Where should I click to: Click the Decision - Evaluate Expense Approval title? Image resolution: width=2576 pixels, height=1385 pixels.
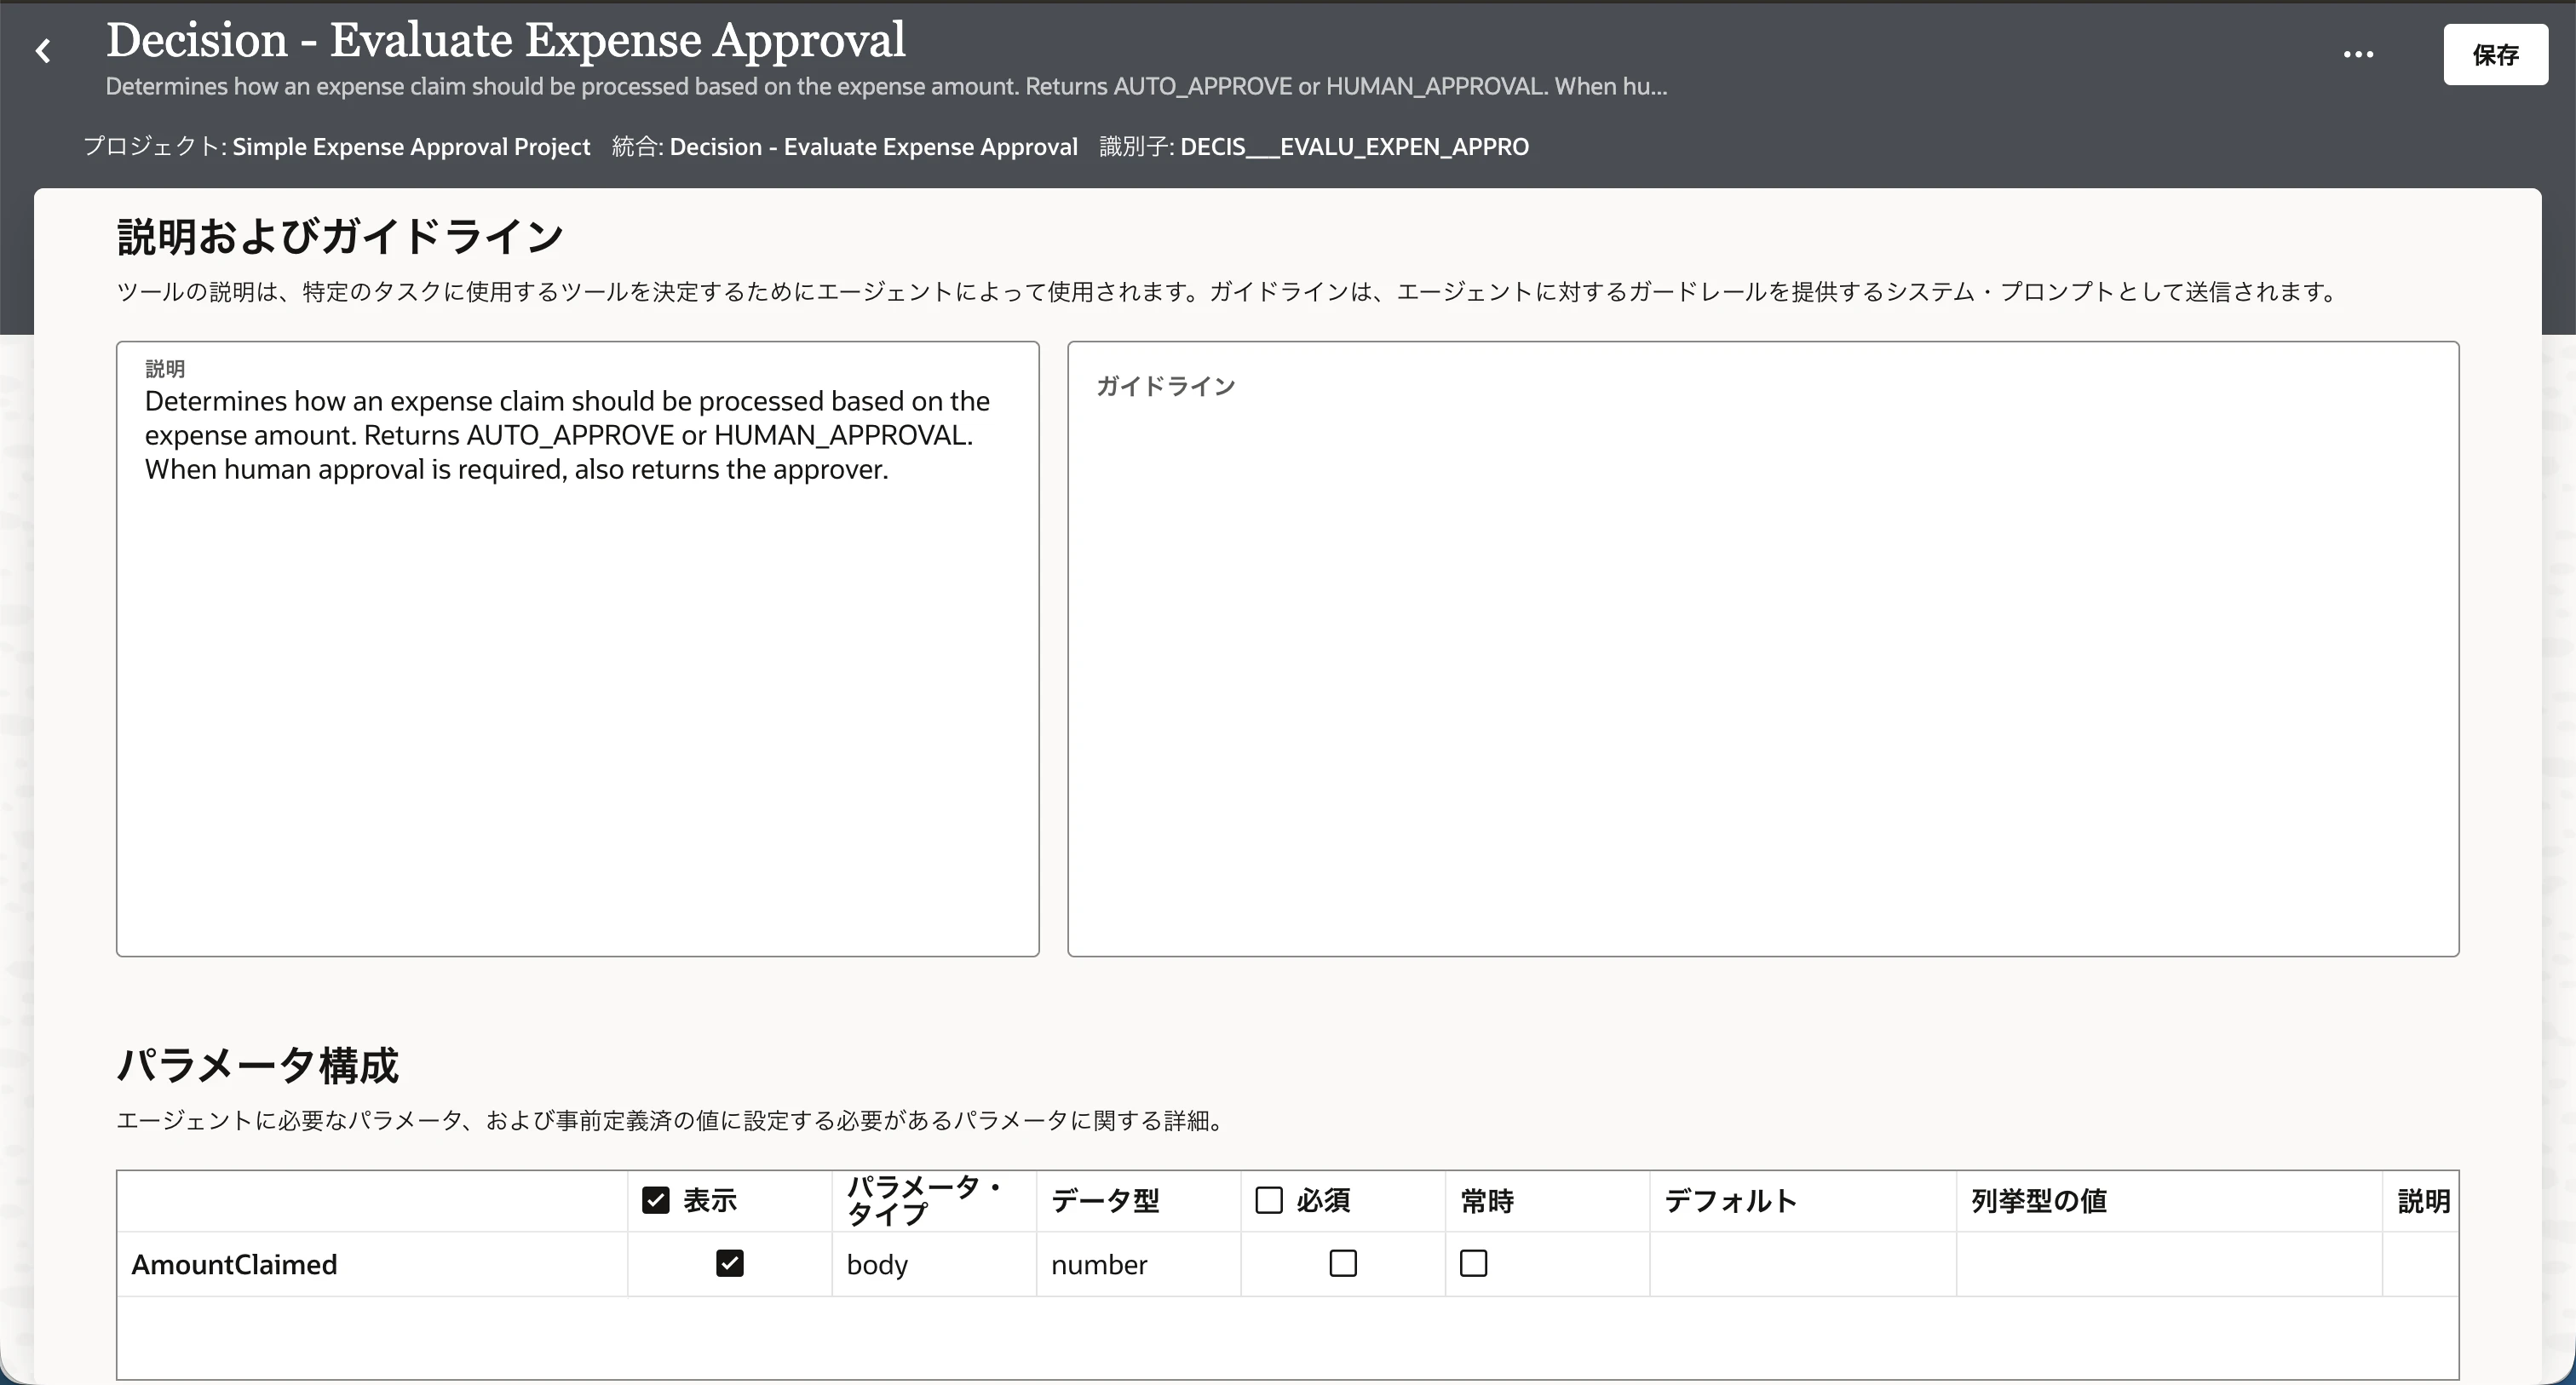click(506, 40)
